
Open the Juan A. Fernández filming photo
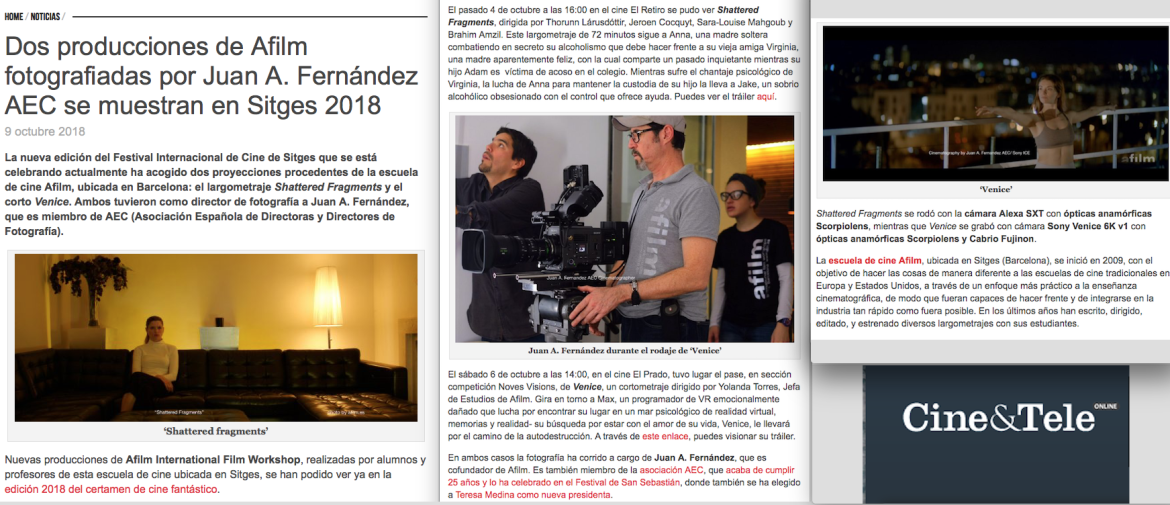625,228
